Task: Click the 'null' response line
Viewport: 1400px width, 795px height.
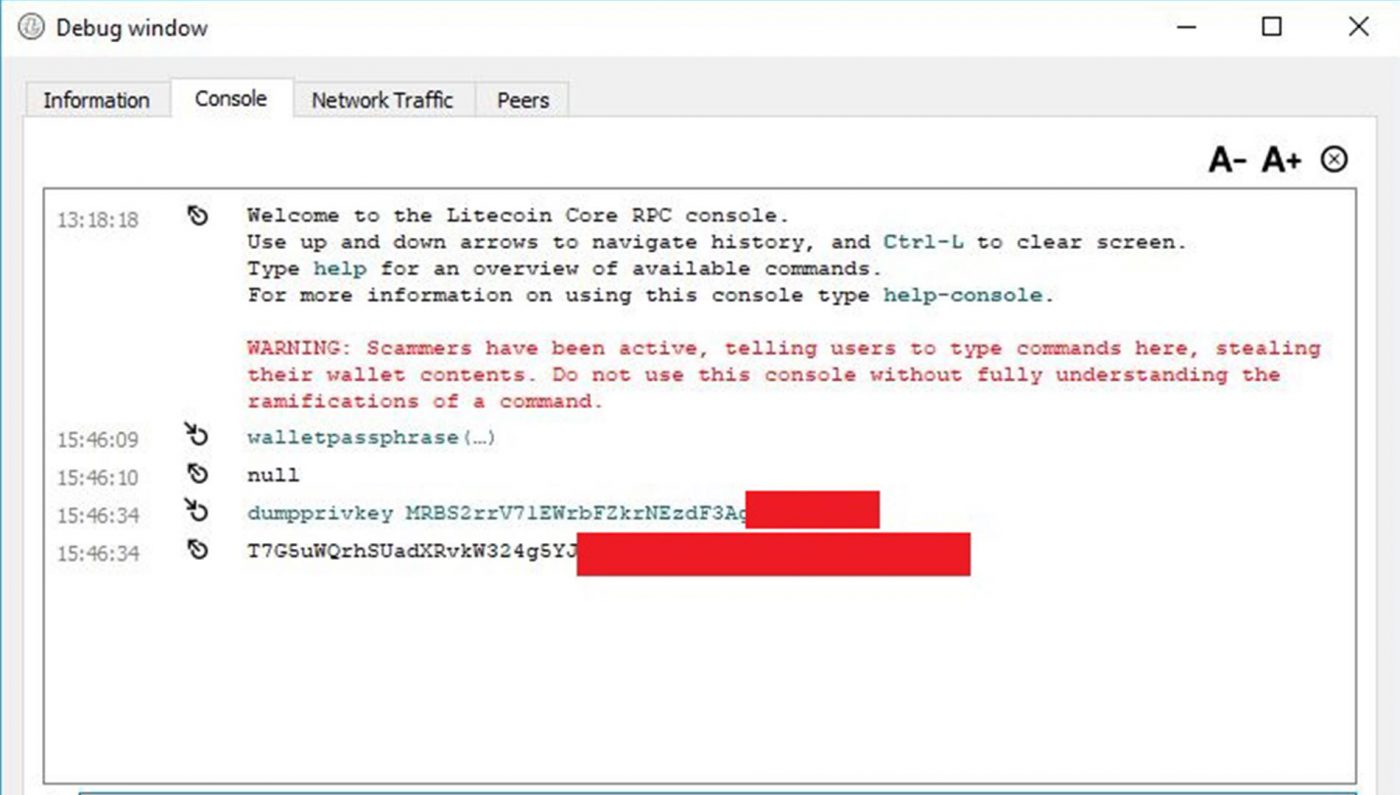Action: [x=273, y=476]
